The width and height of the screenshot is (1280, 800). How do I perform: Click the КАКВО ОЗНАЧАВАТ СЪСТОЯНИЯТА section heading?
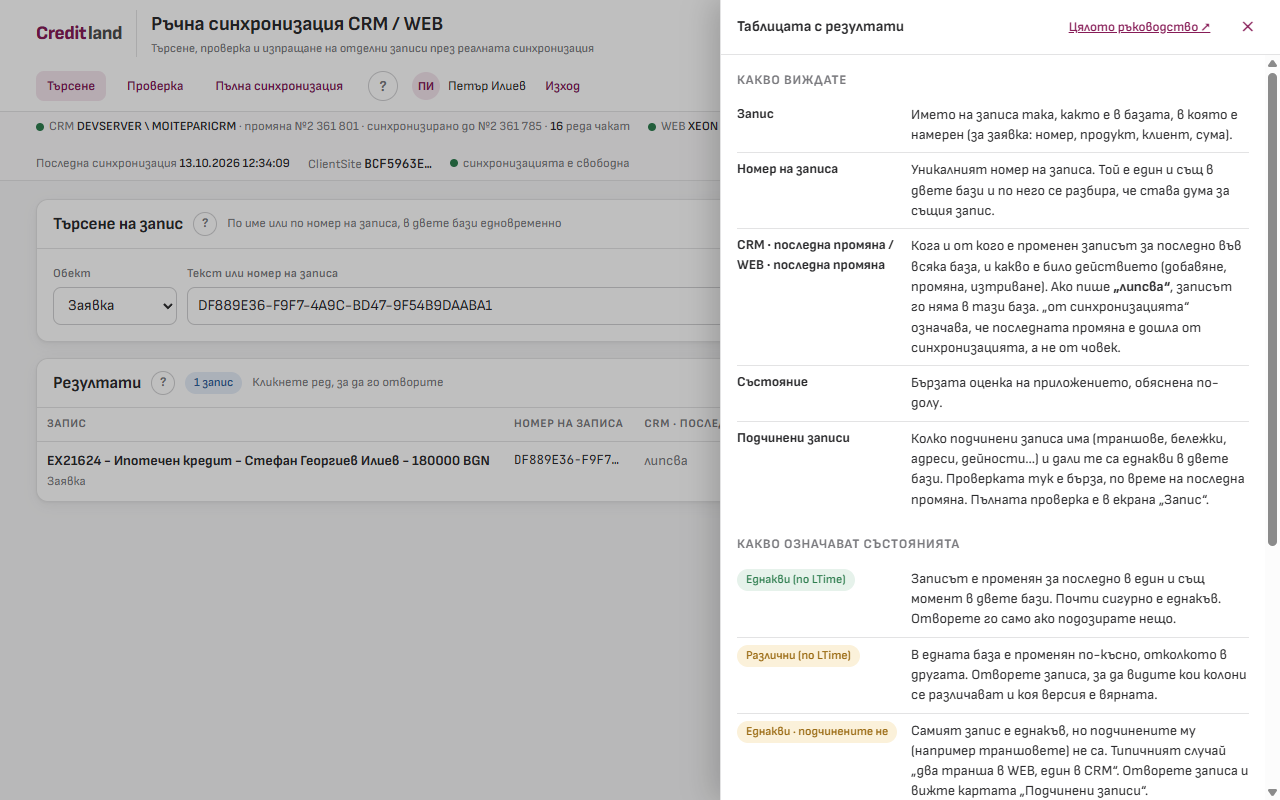[848, 544]
